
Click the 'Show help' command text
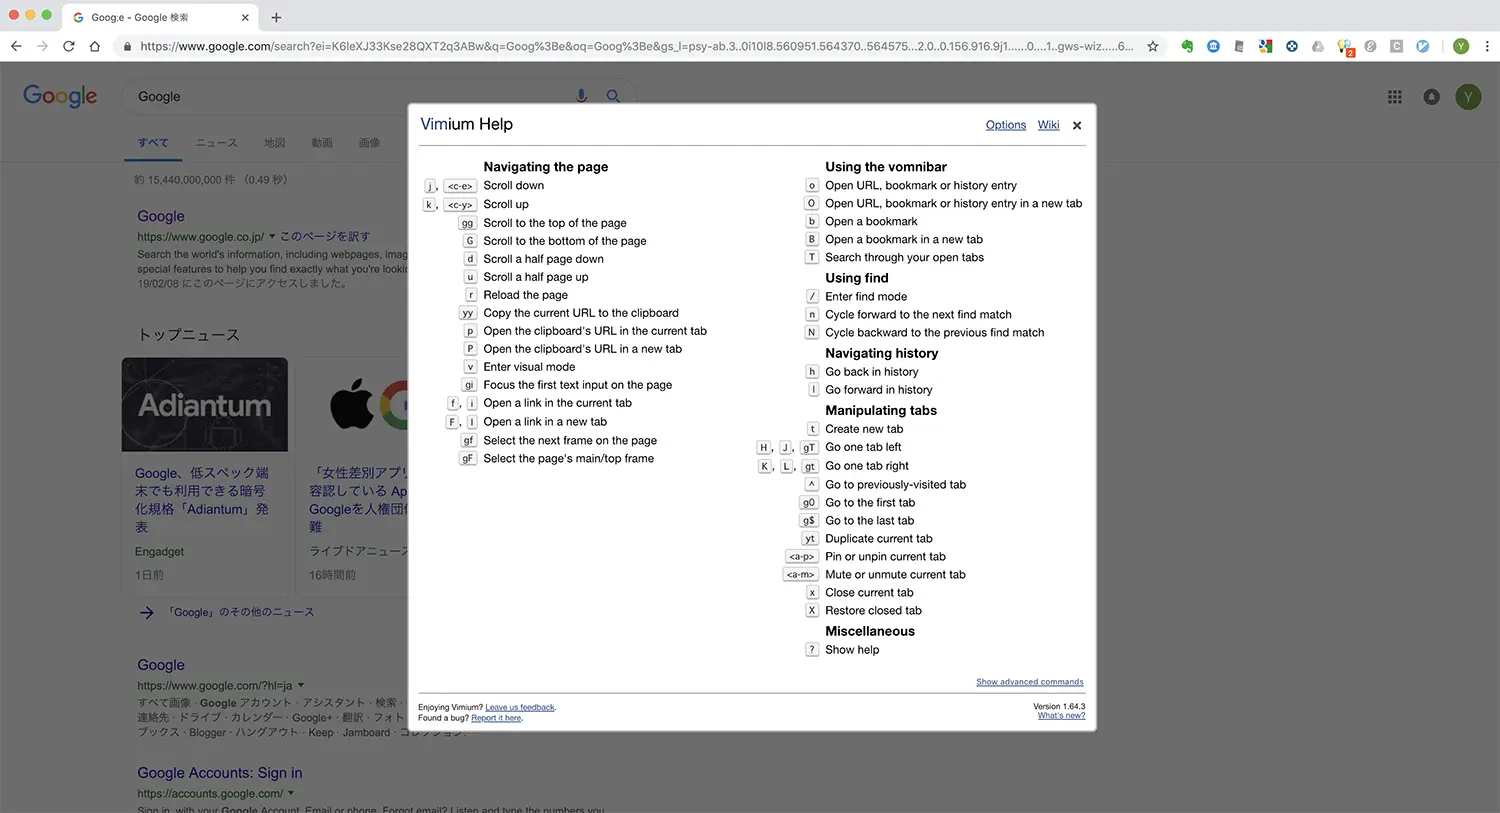tap(852, 650)
